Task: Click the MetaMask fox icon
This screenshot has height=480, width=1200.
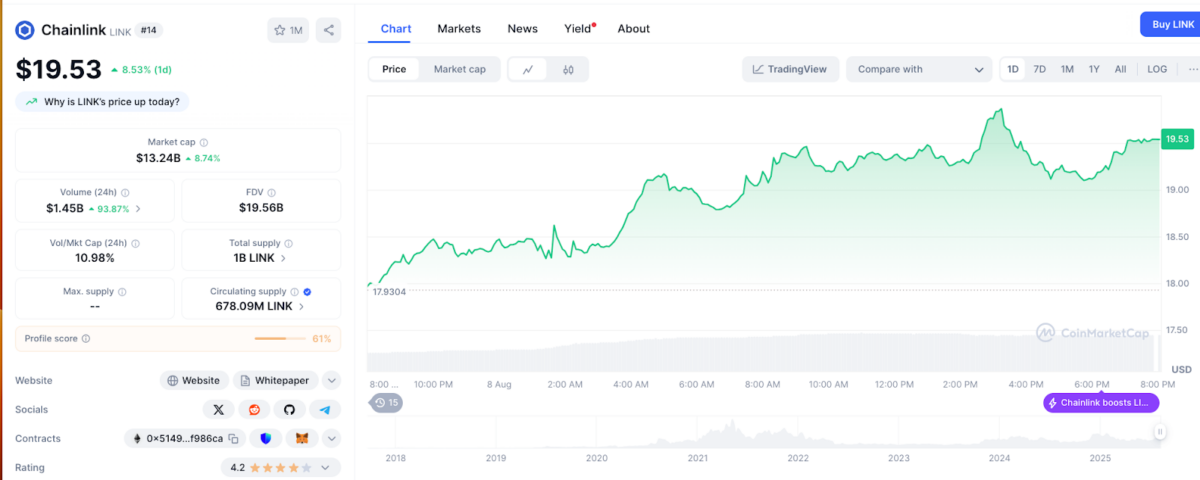Action: coord(302,438)
